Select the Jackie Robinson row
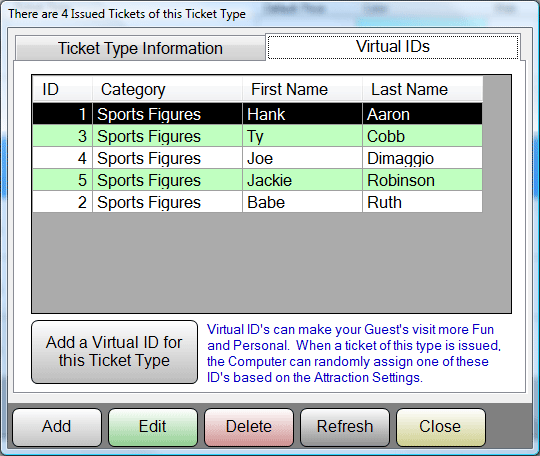The image size is (540, 456). click(258, 180)
